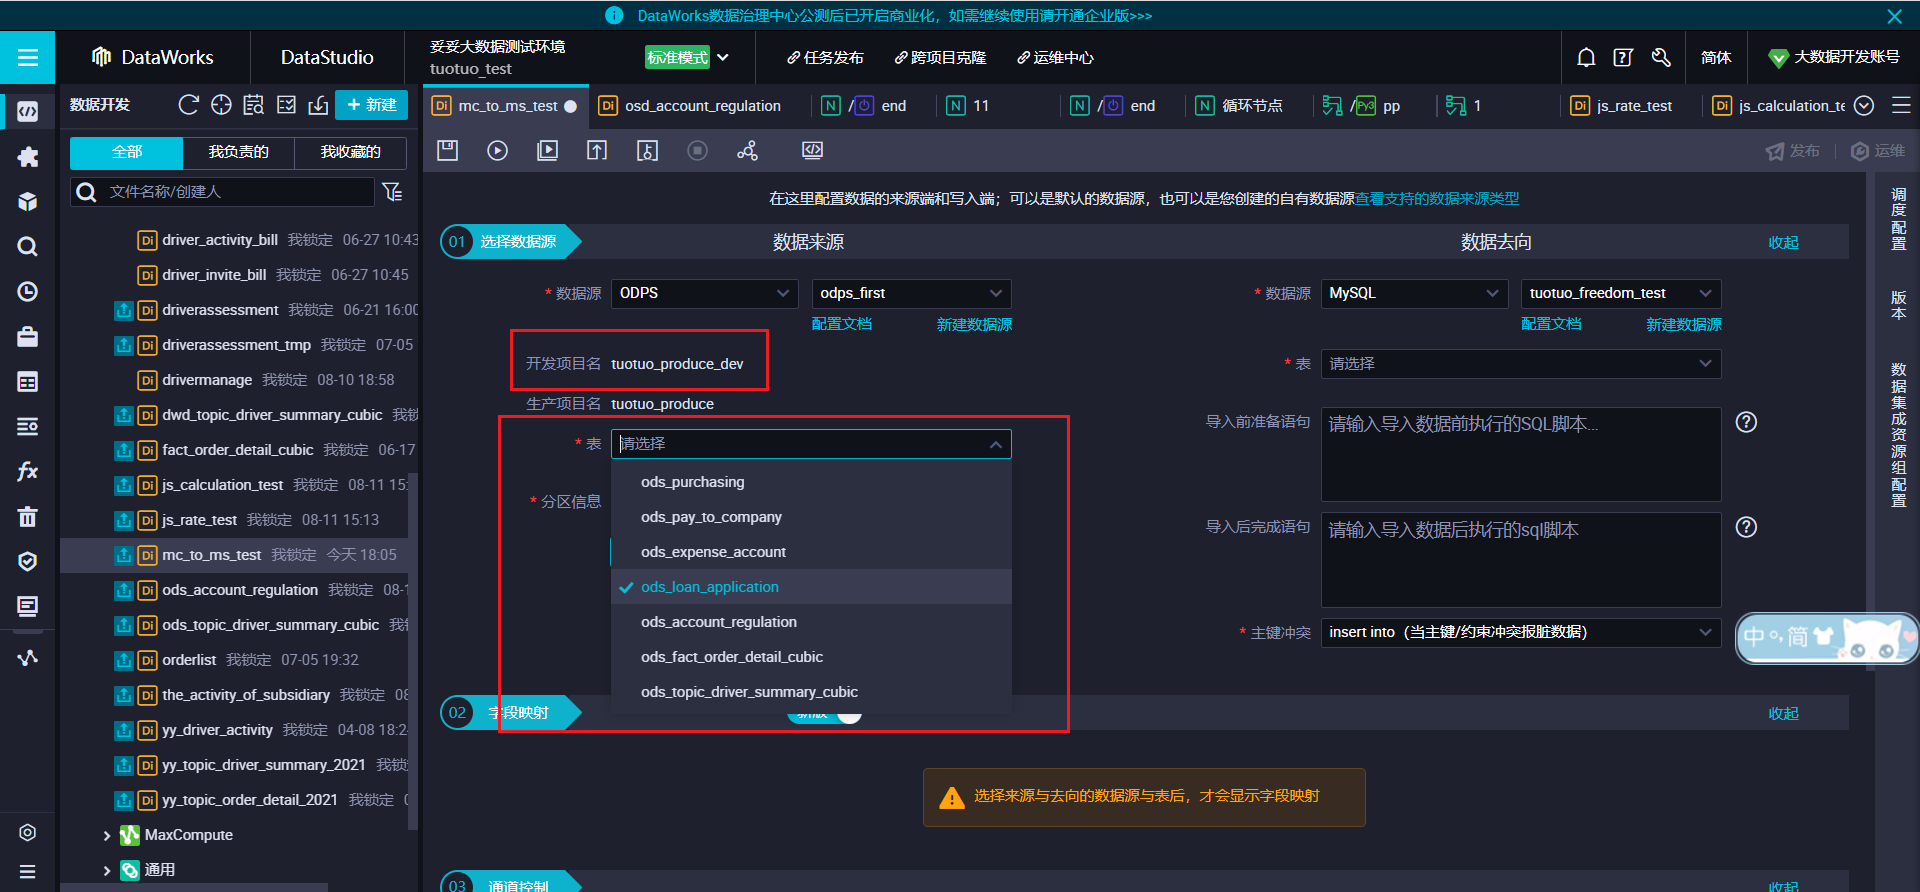1920x892 pixels.
Task: Open 跨项目克隆 link in header
Action: click(940, 58)
